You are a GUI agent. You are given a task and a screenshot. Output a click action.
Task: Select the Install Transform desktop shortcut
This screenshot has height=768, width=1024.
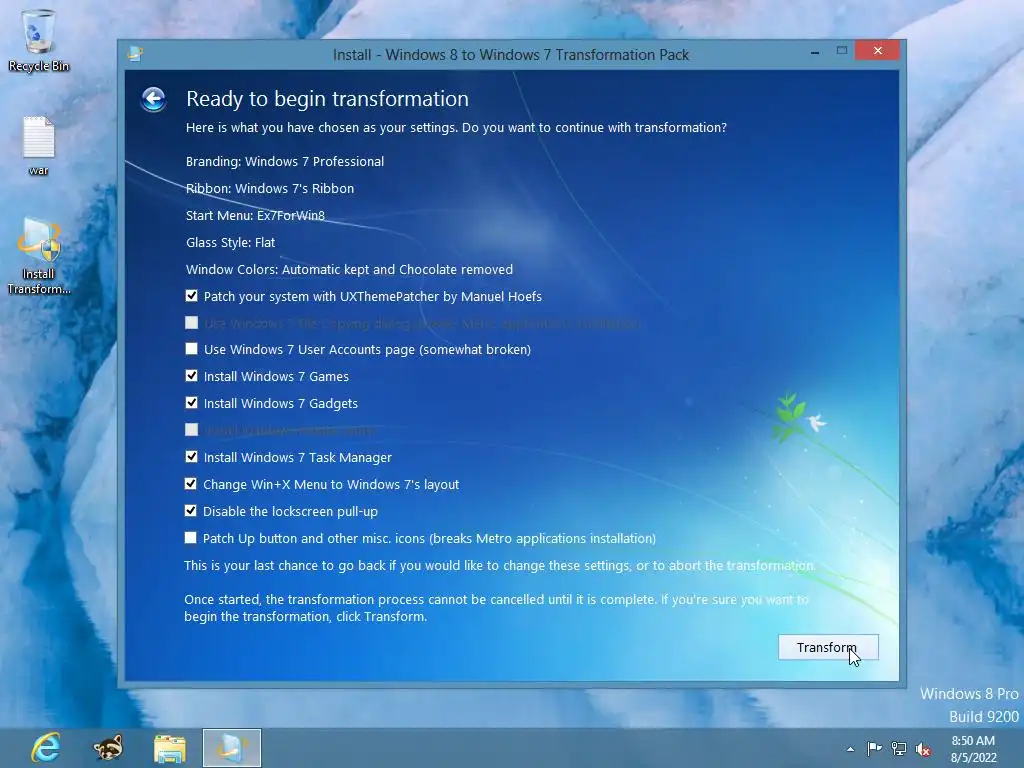pyautogui.click(x=39, y=257)
